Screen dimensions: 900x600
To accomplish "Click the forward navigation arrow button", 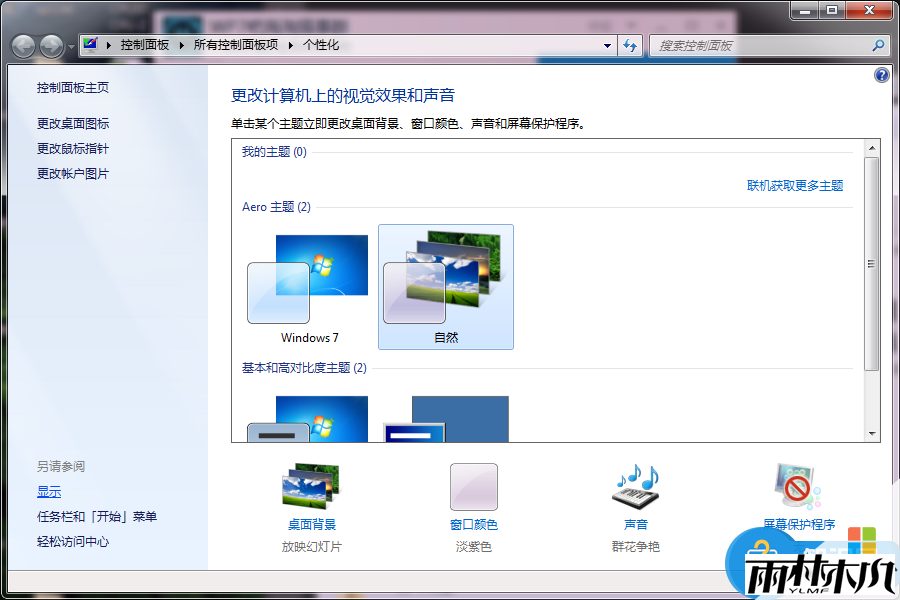I will point(51,46).
